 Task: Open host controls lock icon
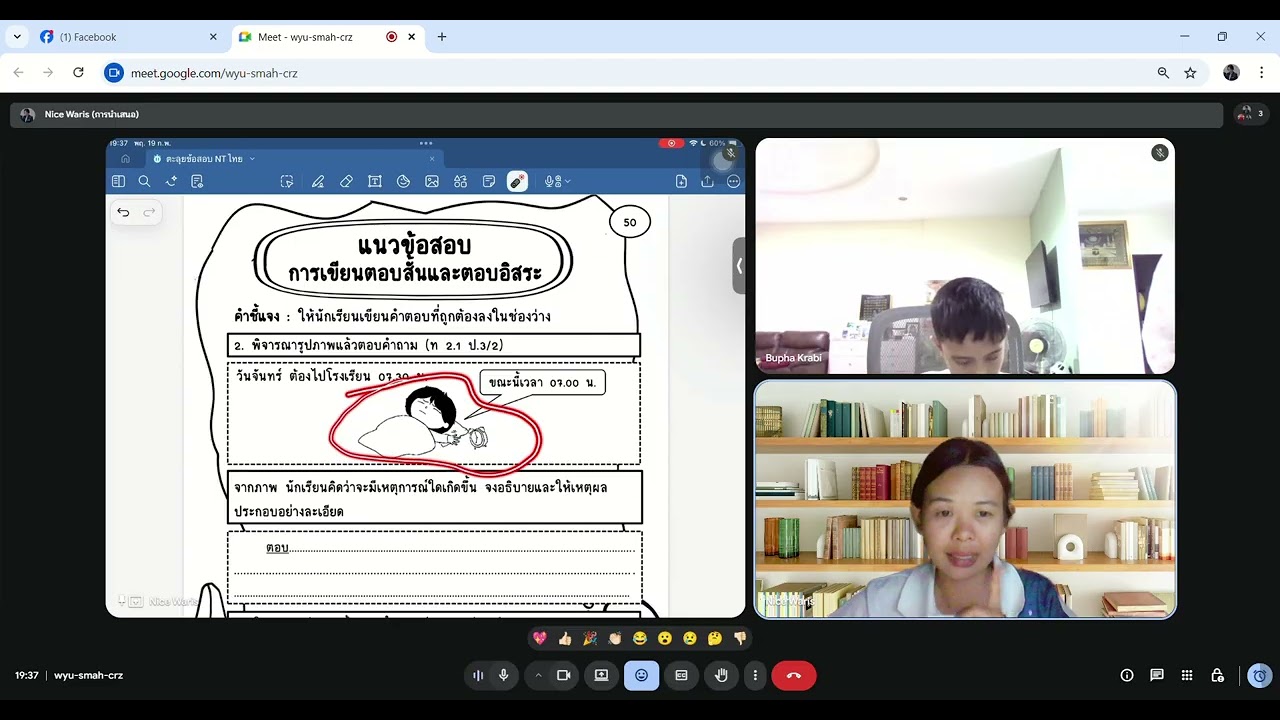click(x=1217, y=675)
